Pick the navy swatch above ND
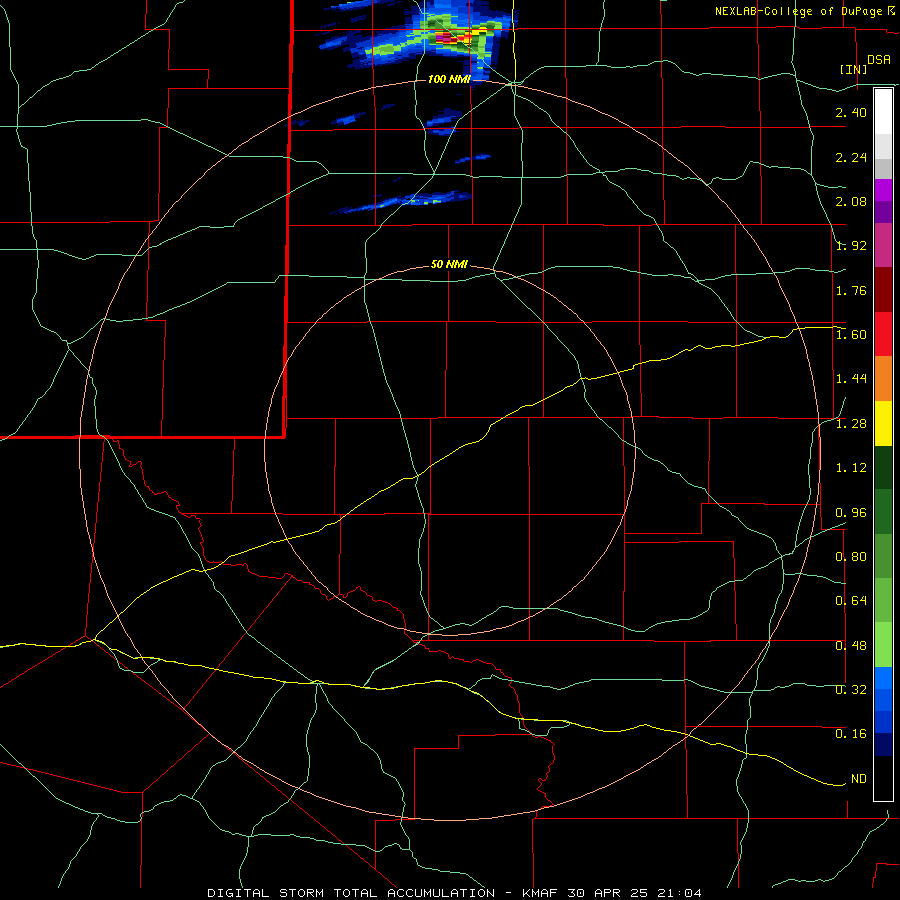The image size is (900, 900). point(883,744)
